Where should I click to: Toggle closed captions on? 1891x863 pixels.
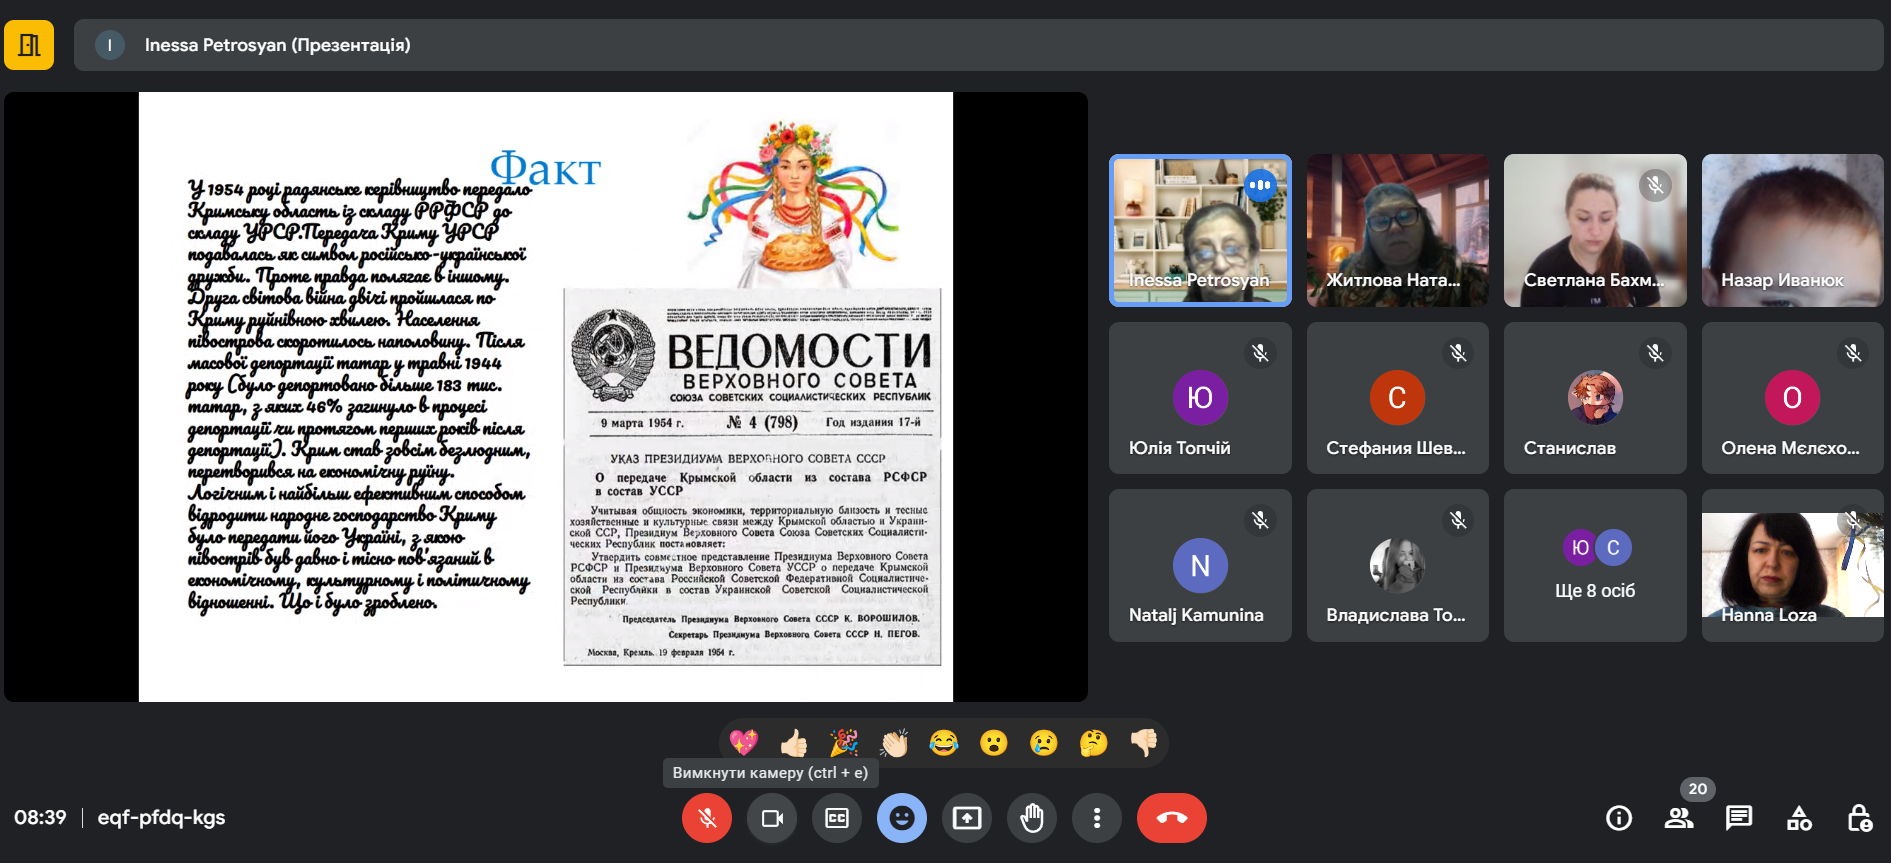coord(837,818)
